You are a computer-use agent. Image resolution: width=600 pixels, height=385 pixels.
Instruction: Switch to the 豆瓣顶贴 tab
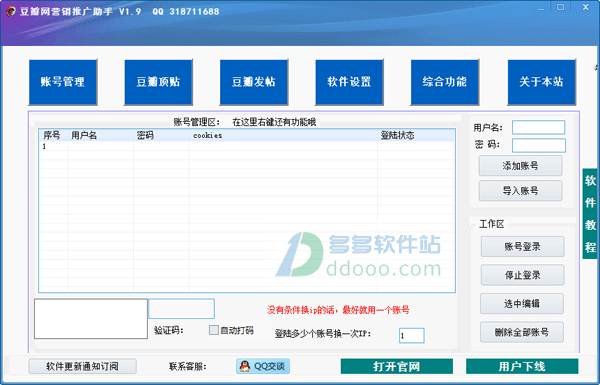158,82
